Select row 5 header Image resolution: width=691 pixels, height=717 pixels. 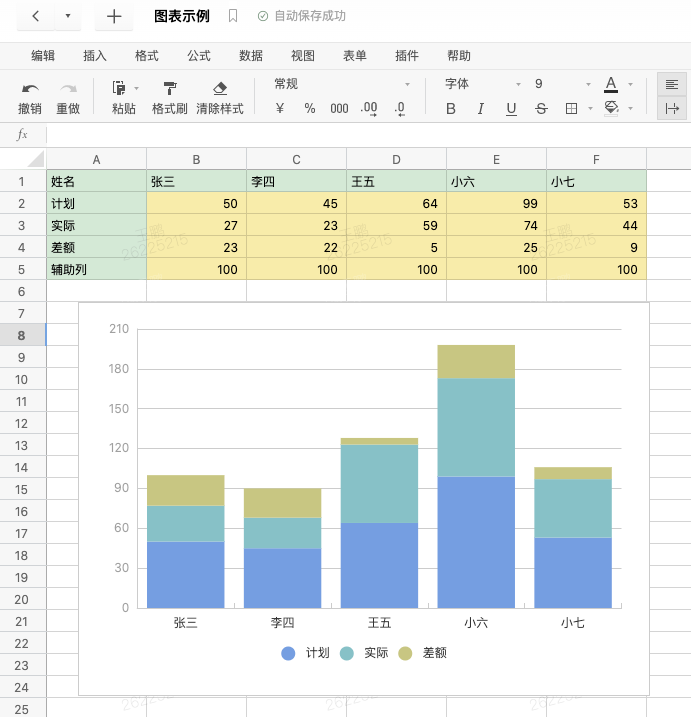(x=21, y=270)
